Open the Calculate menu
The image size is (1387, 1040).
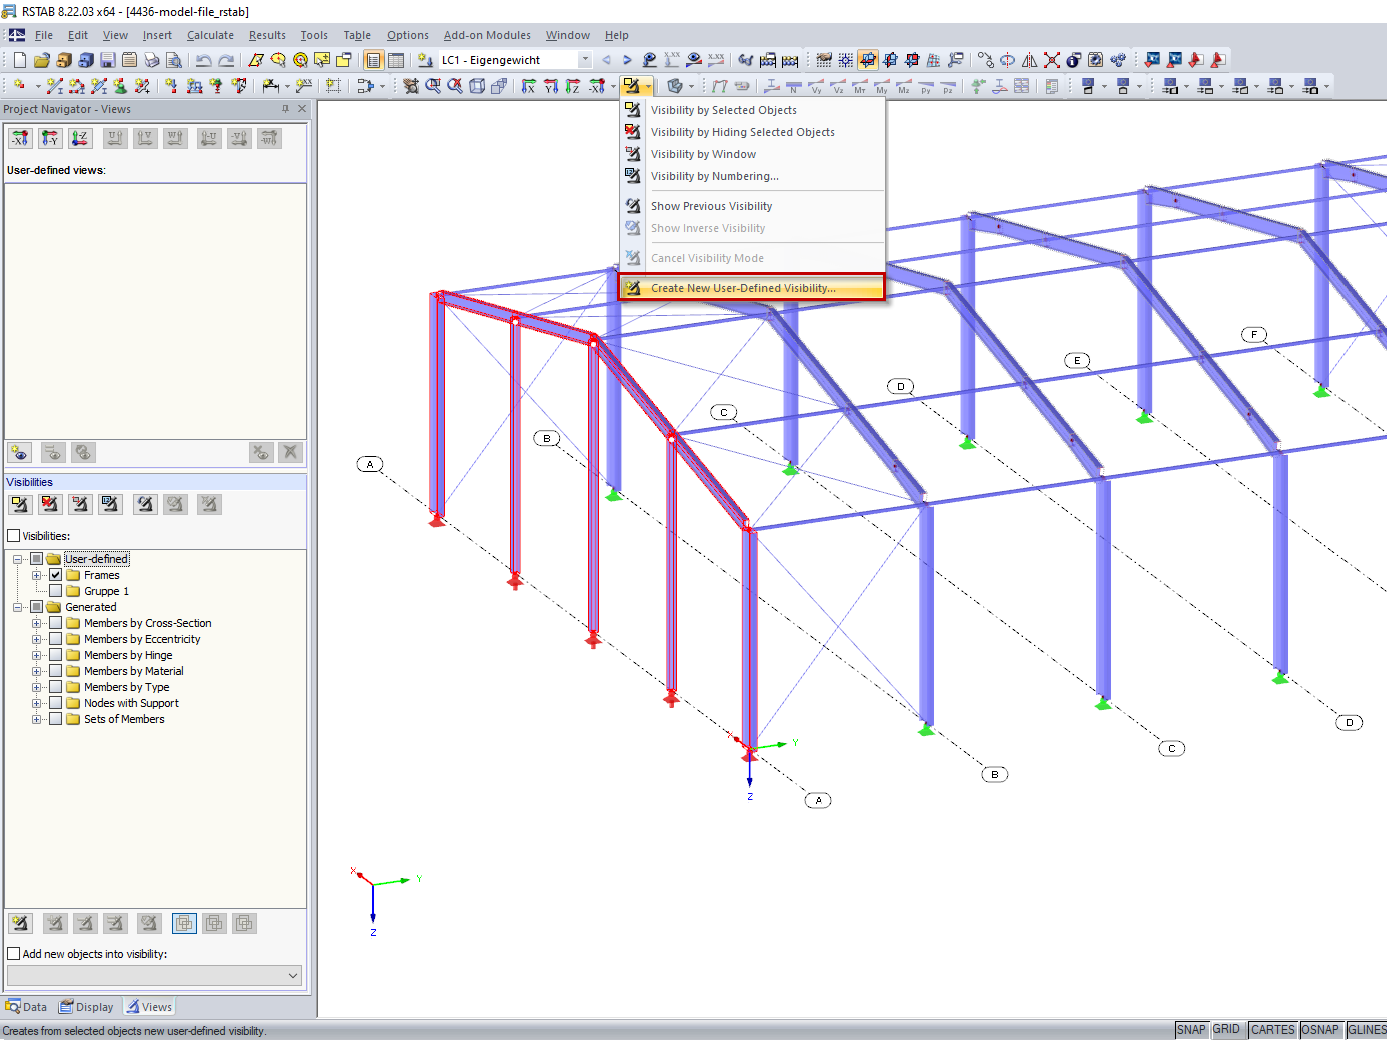(210, 35)
